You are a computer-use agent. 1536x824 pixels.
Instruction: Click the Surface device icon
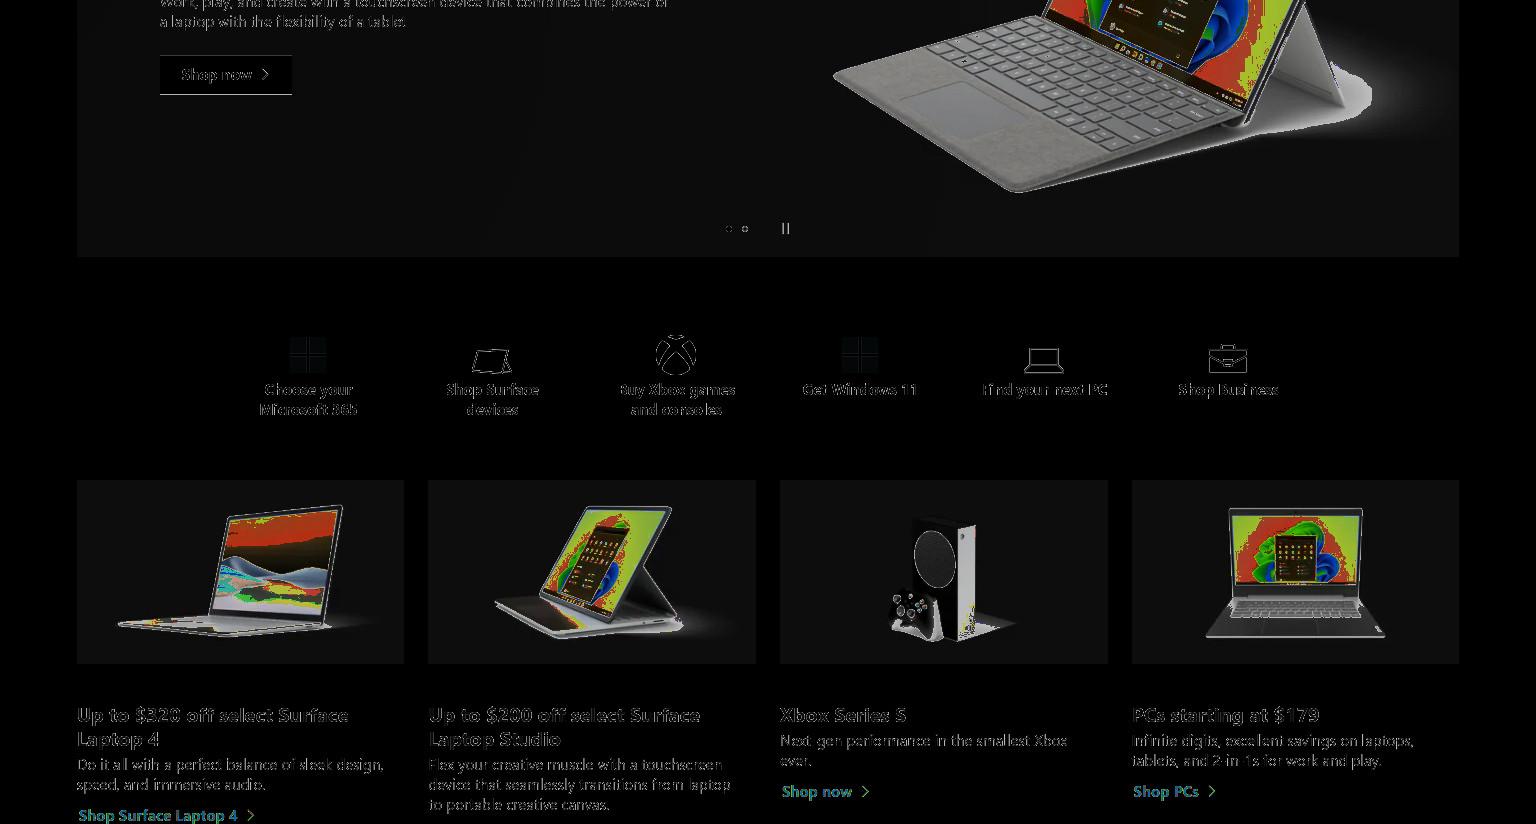pos(492,360)
